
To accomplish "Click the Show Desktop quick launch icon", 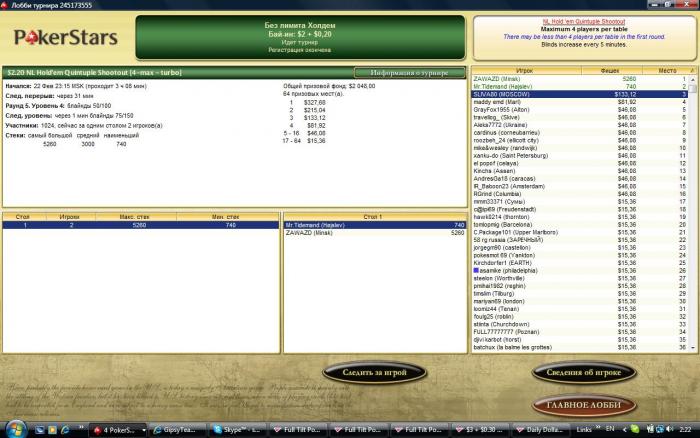I will [x=40, y=430].
